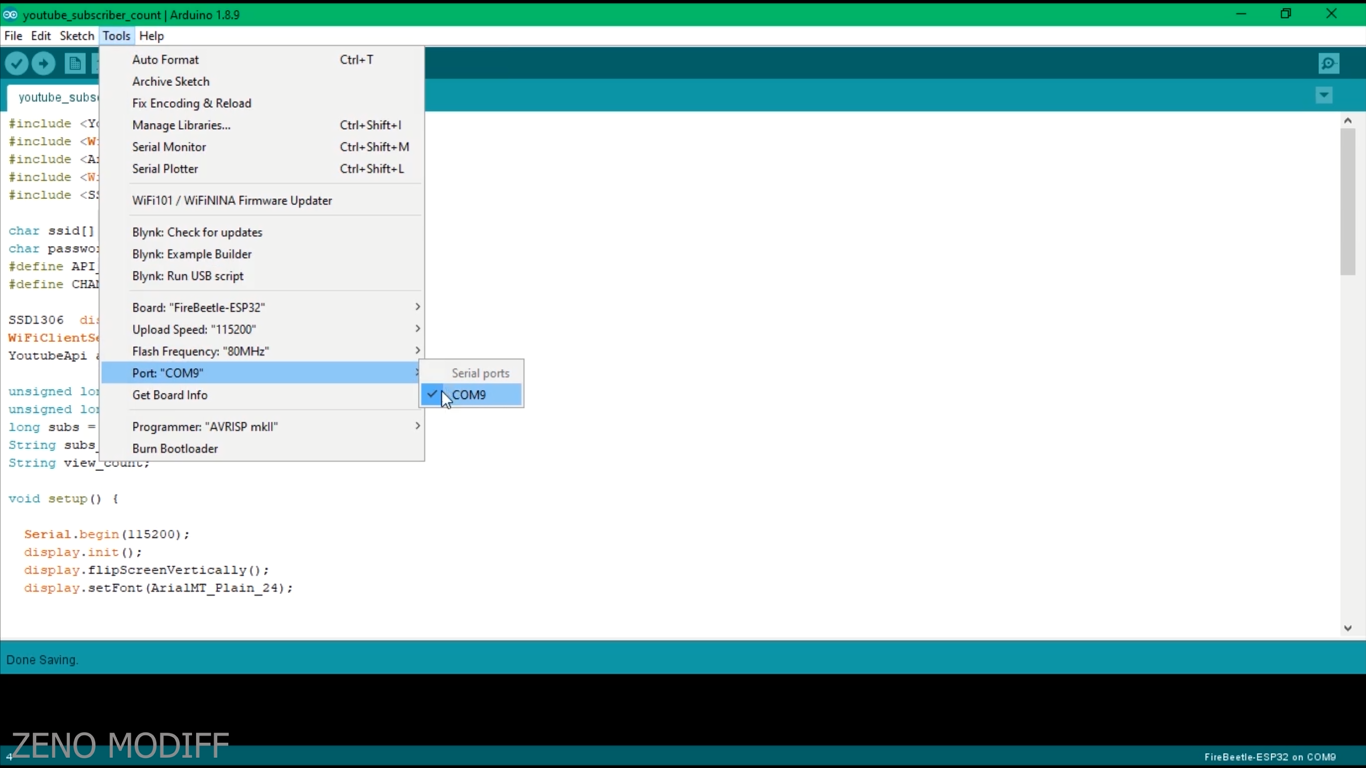The height and width of the screenshot is (768, 1366).
Task: Select Blynk: Check for updates
Action: tap(263, 232)
